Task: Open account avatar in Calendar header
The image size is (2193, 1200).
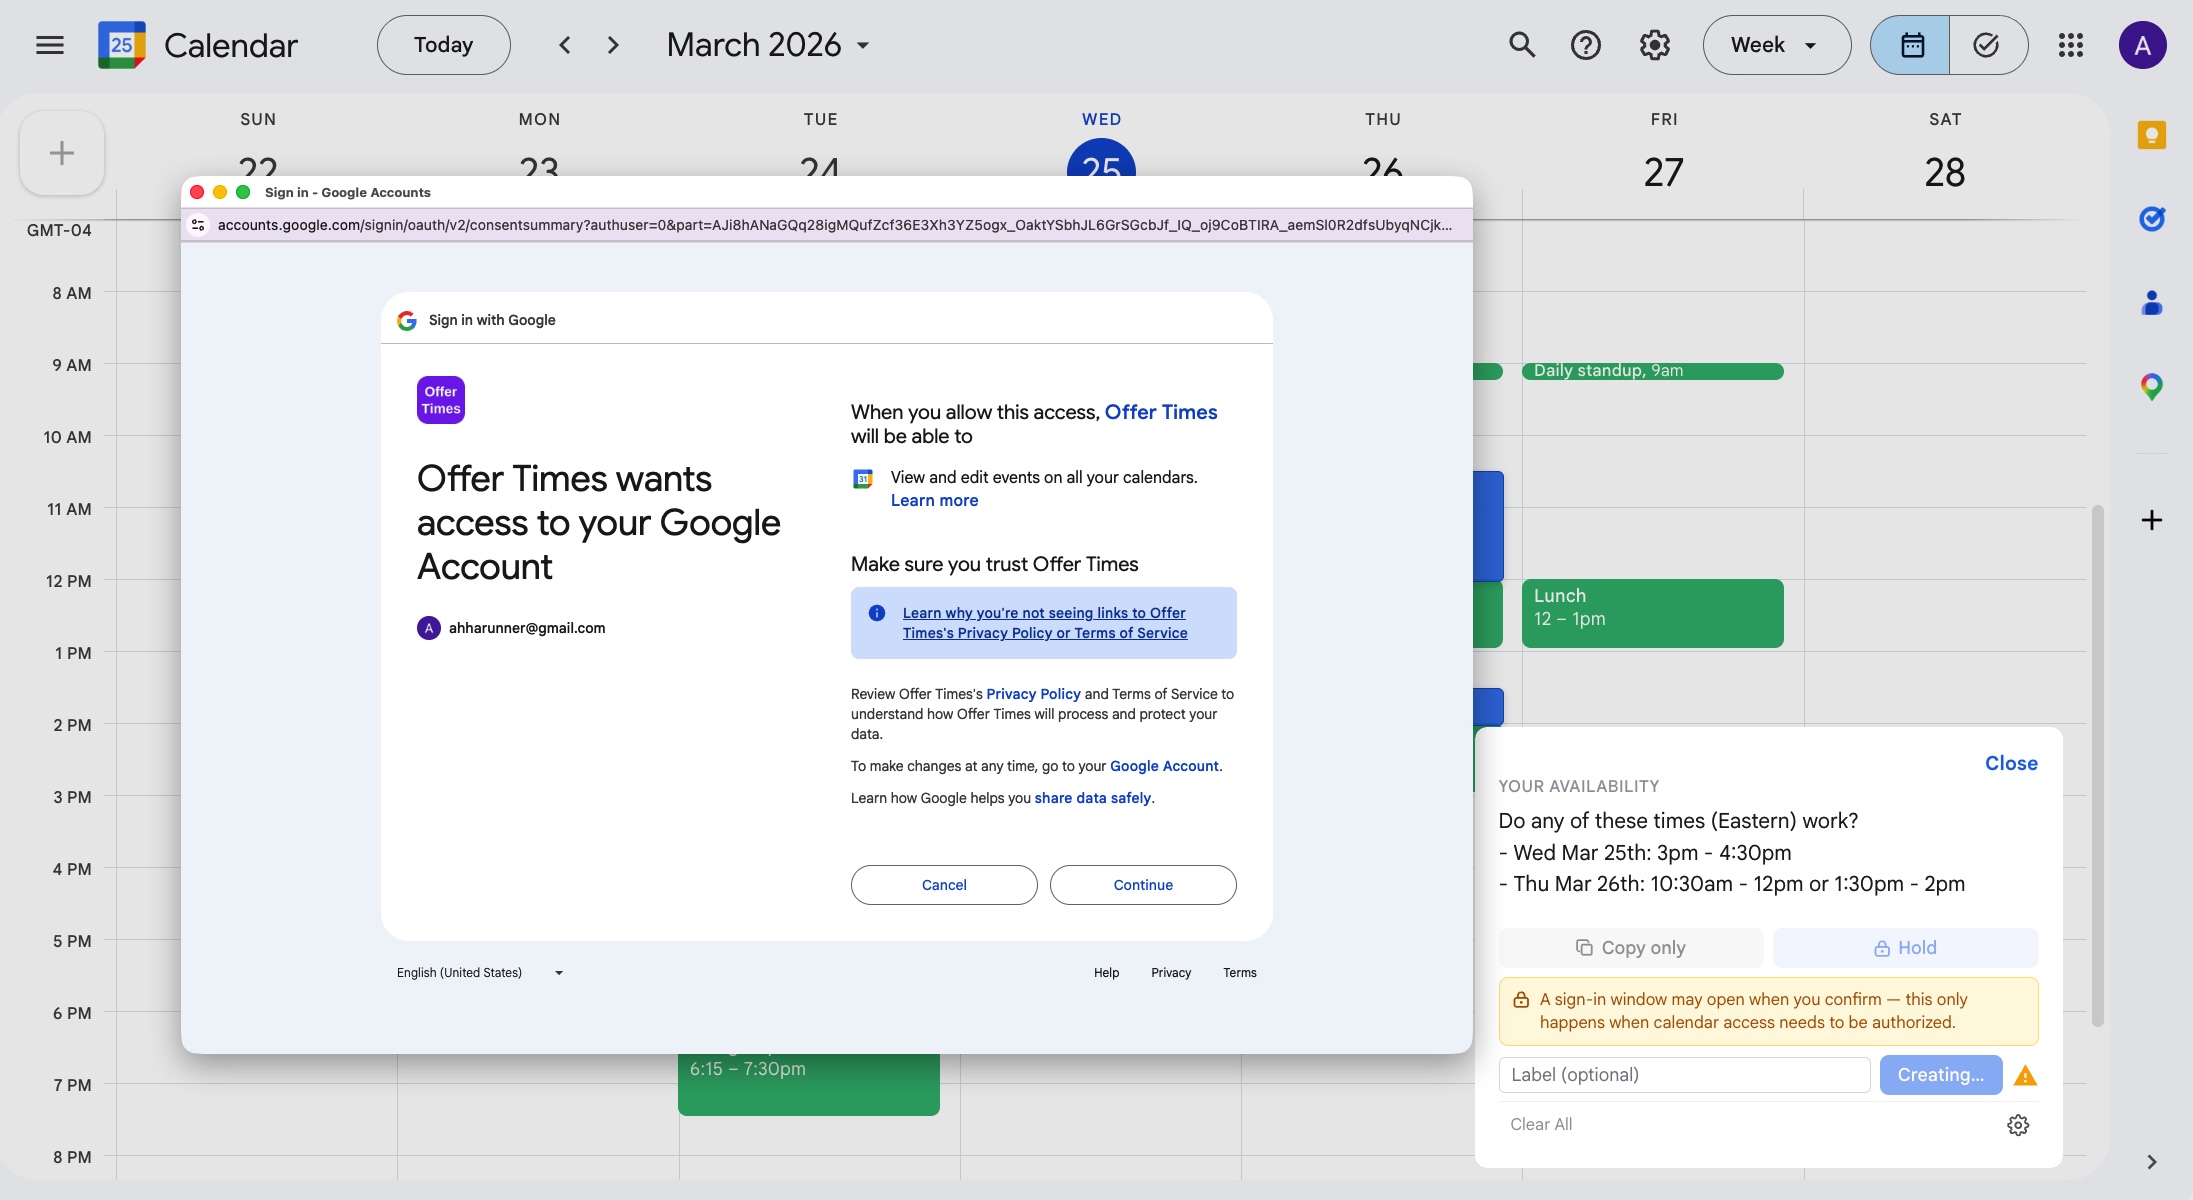Action: 2142,45
